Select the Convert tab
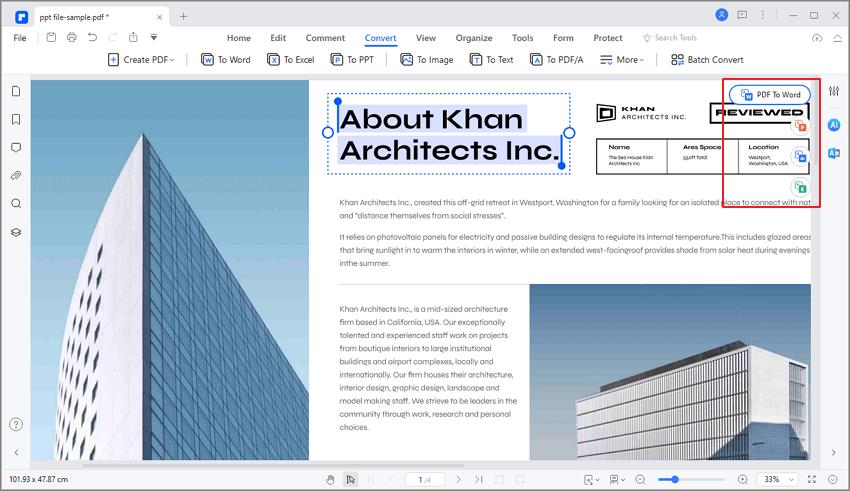This screenshot has height=491, width=850. click(380, 38)
